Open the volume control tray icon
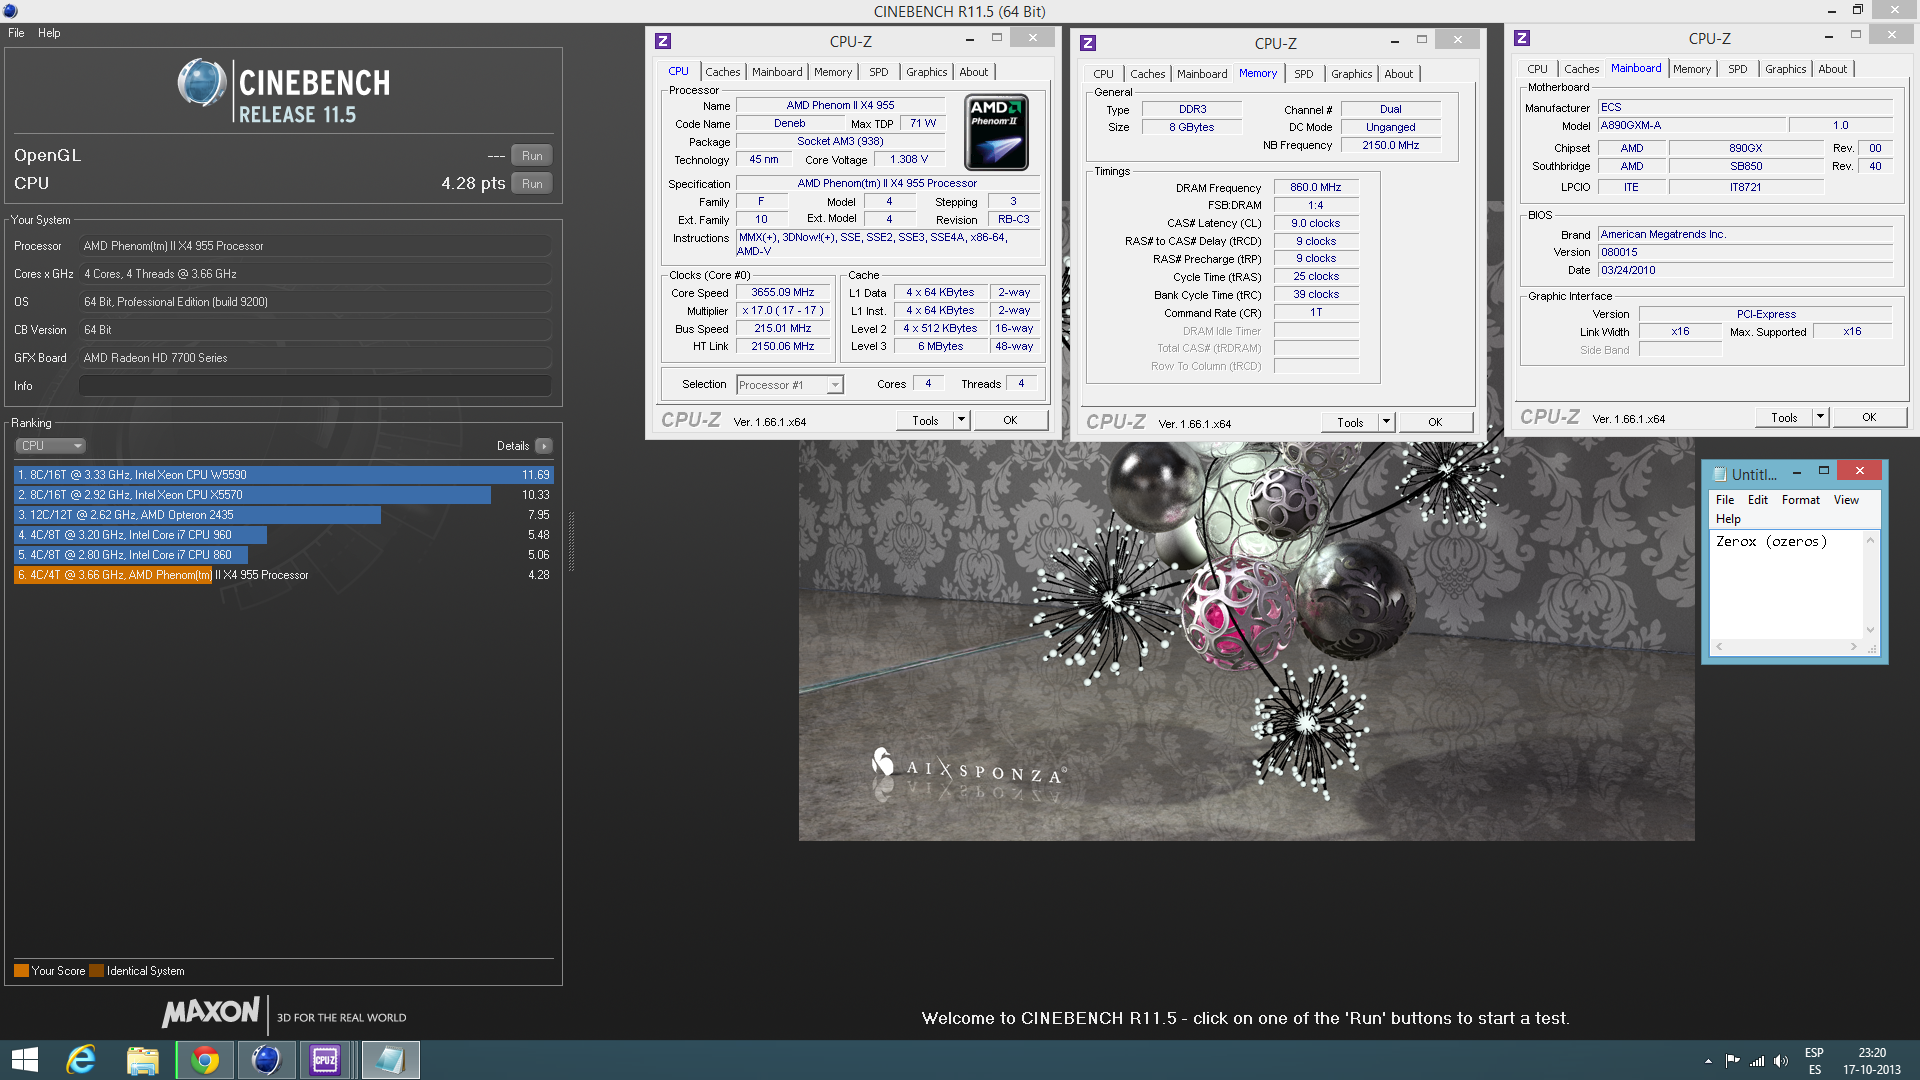Screen dimensions: 1920x1080 coord(1781,1061)
